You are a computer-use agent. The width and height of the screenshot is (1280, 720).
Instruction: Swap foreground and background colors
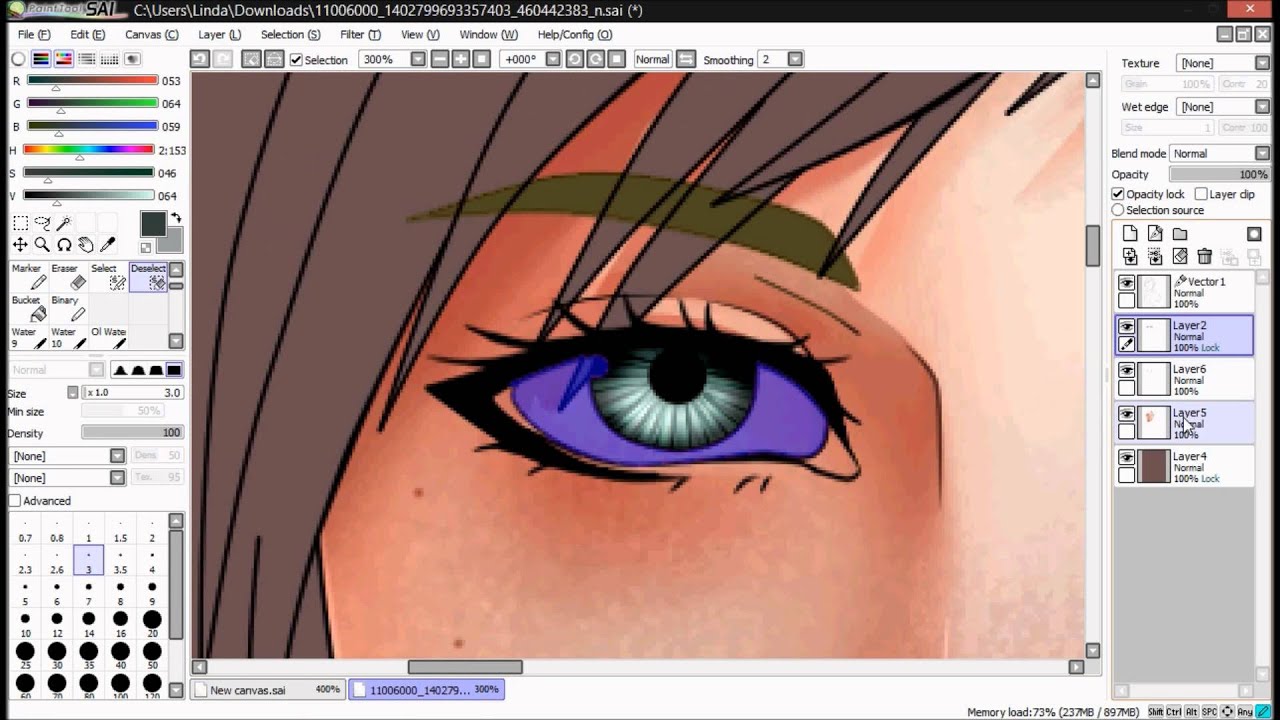point(176,217)
